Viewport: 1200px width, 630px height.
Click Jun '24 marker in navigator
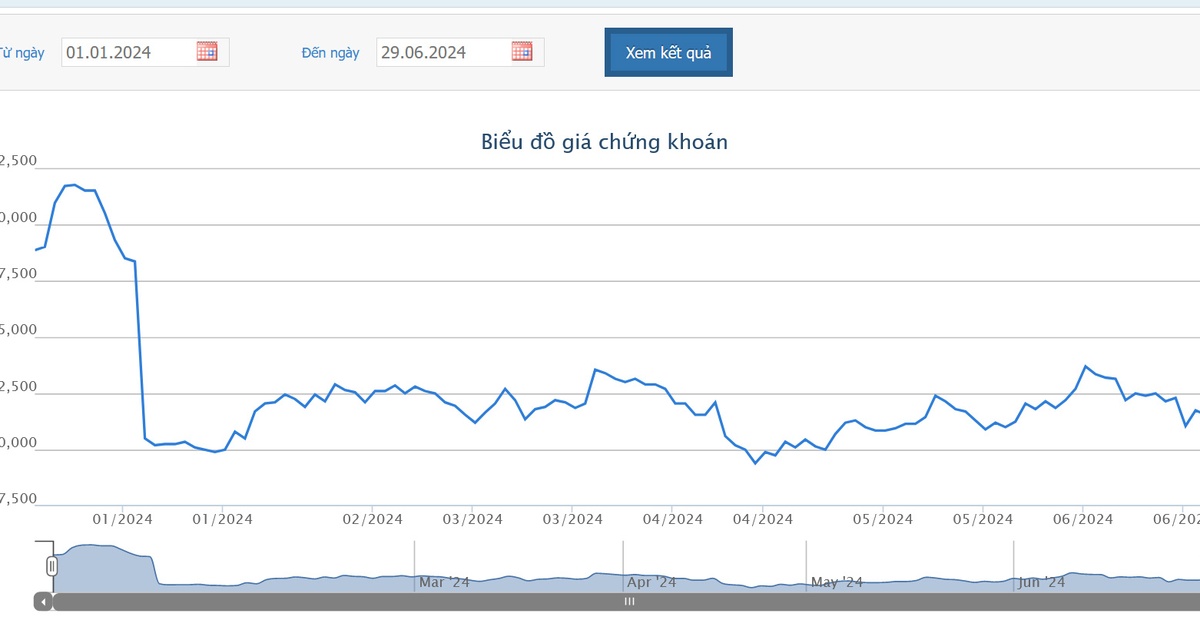pos(1042,582)
